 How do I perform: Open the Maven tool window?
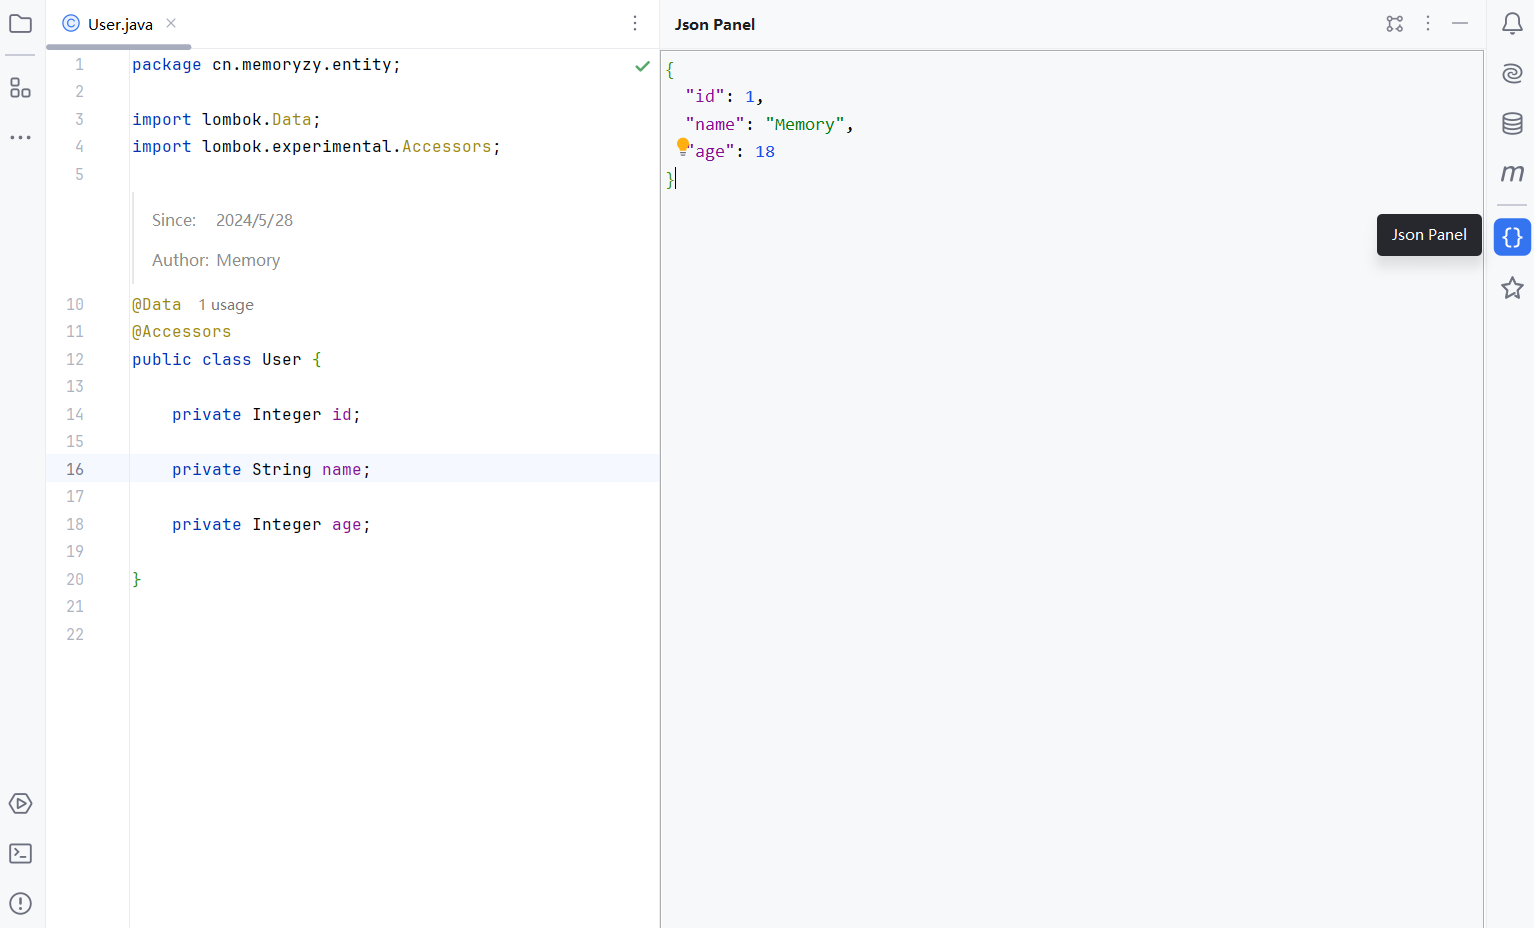tap(1511, 173)
